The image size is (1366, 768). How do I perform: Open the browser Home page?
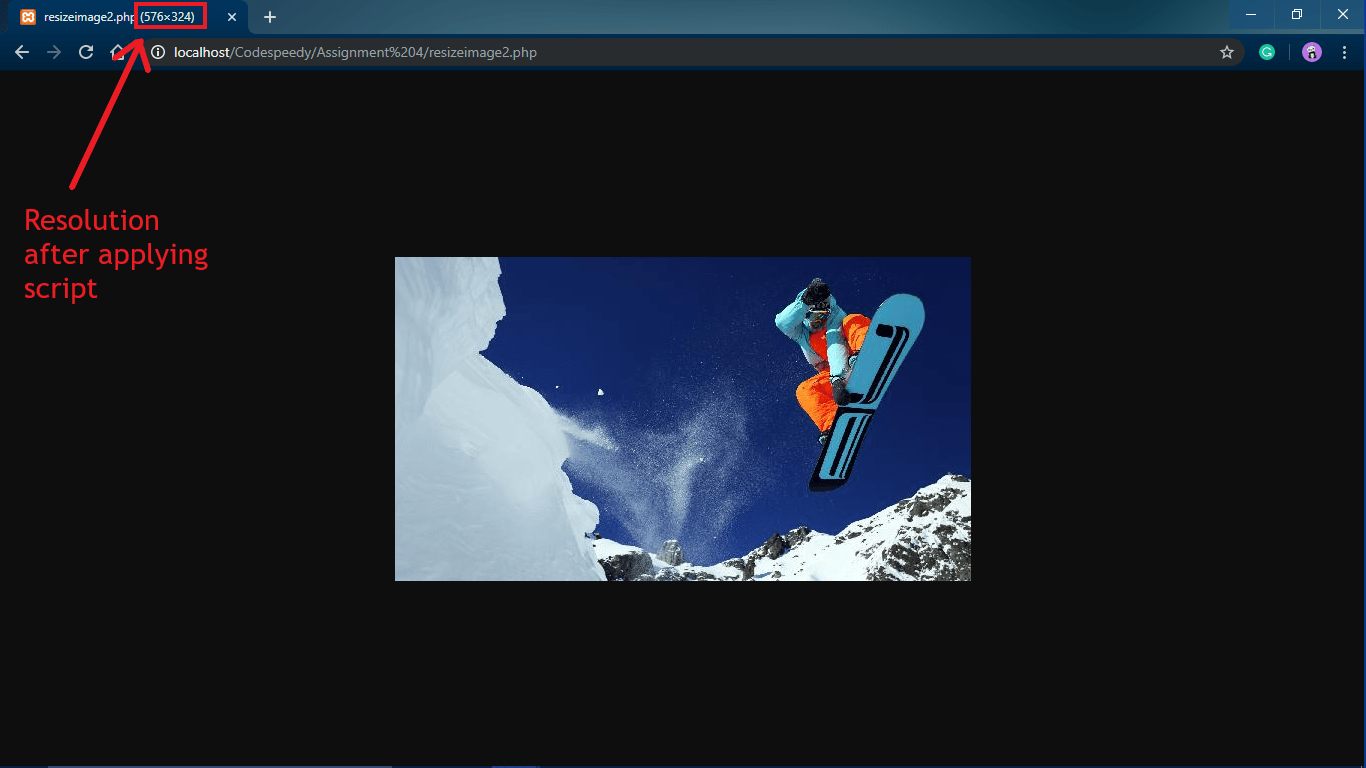point(118,52)
